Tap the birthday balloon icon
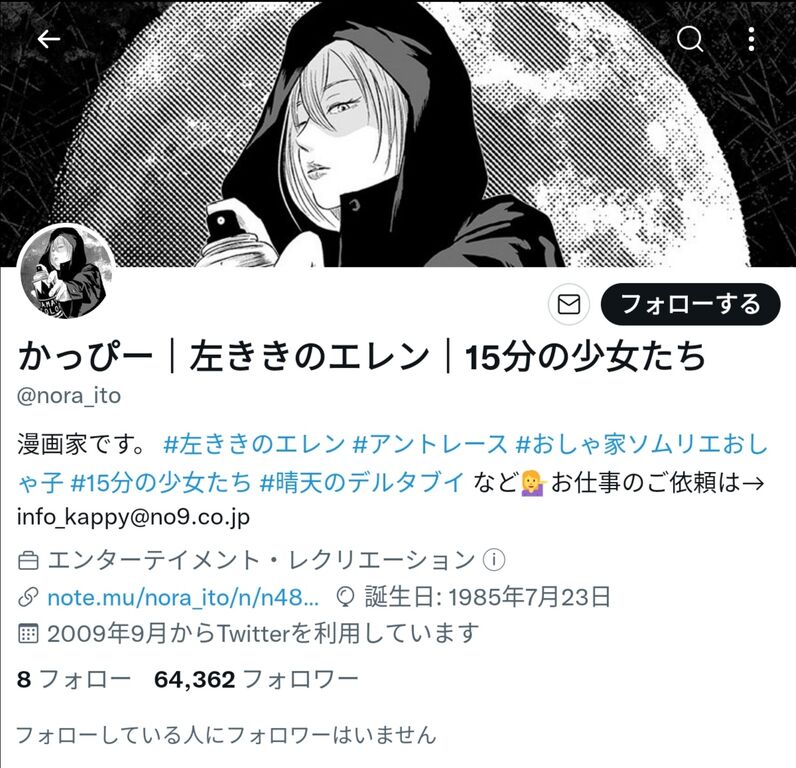 point(345,597)
